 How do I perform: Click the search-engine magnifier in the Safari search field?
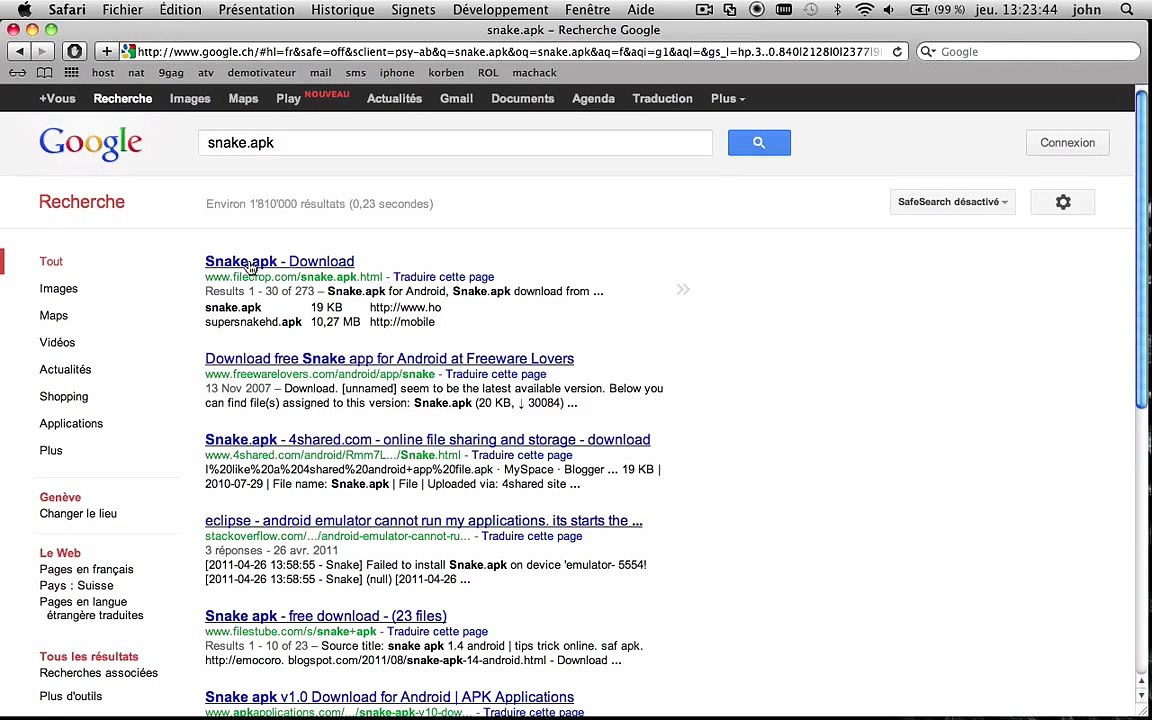928,51
